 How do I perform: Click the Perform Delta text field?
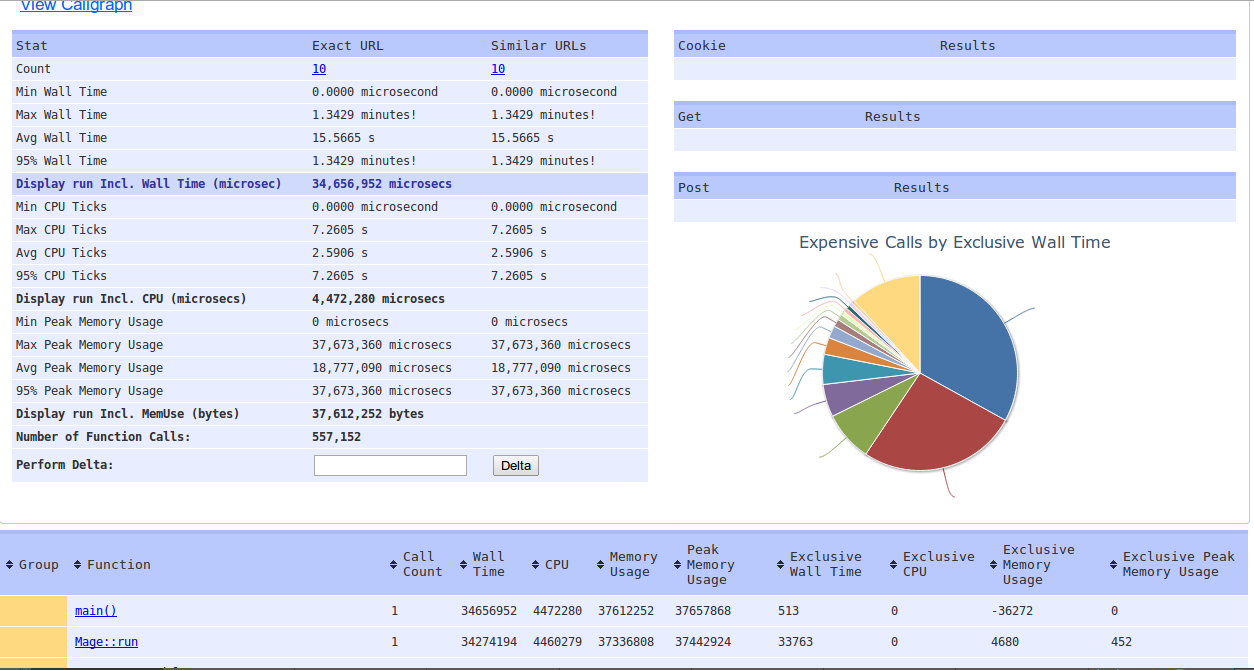pos(390,466)
